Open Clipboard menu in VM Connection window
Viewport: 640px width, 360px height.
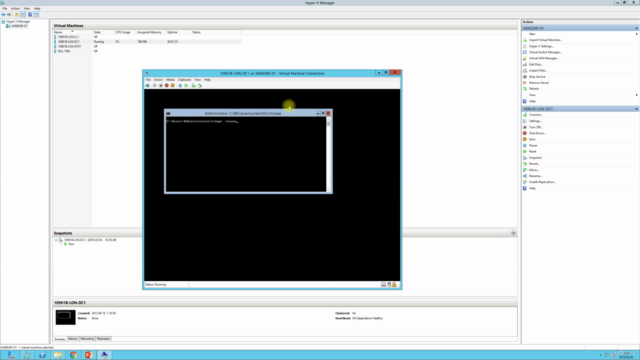pos(184,80)
